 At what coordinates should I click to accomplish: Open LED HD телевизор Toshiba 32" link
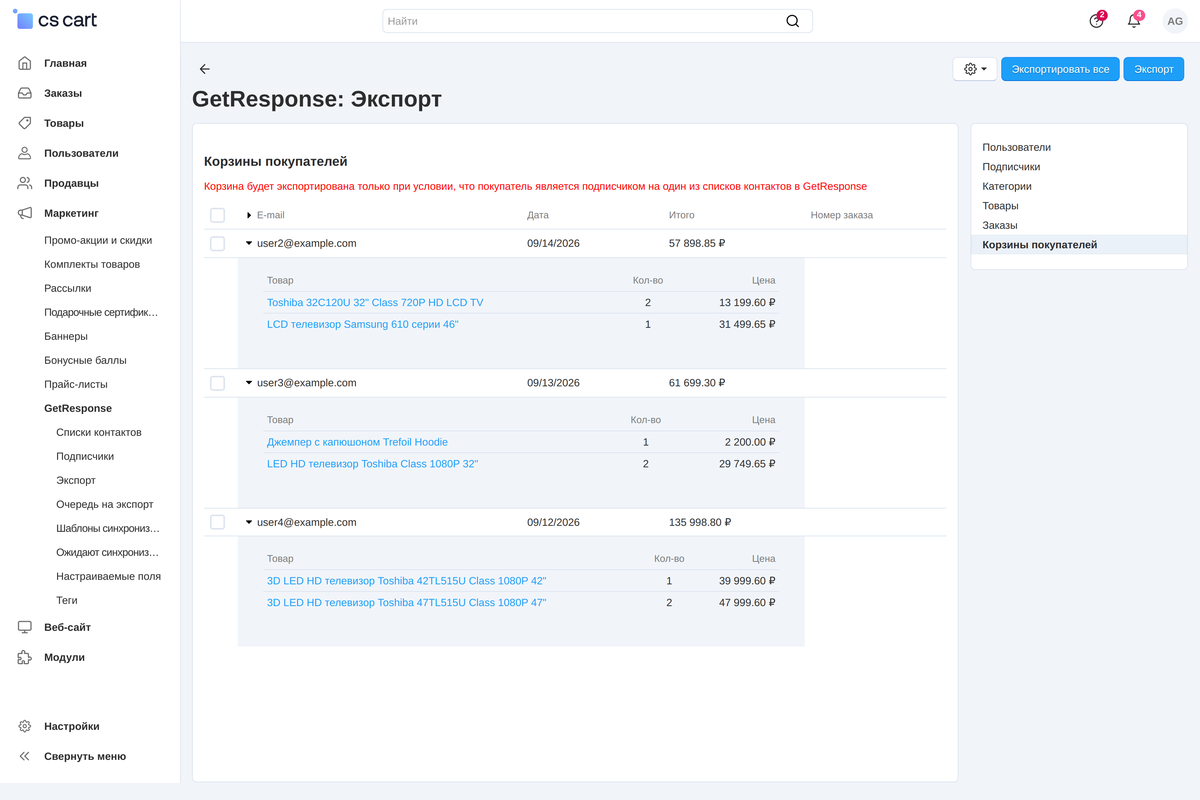373,464
